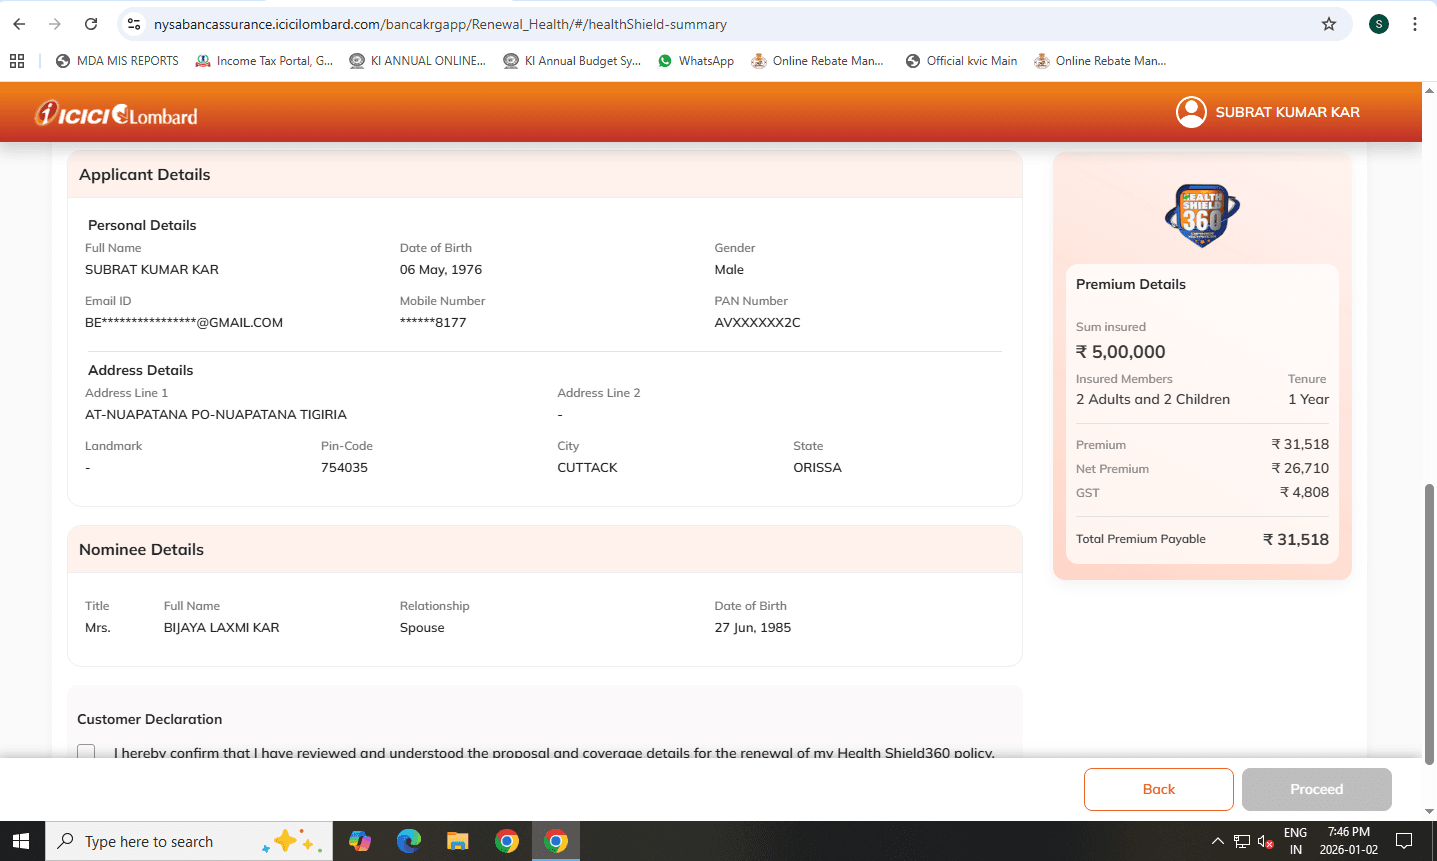Open the network status tray icon
This screenshot has height=861, width=1437.
tap(1242, 841)
